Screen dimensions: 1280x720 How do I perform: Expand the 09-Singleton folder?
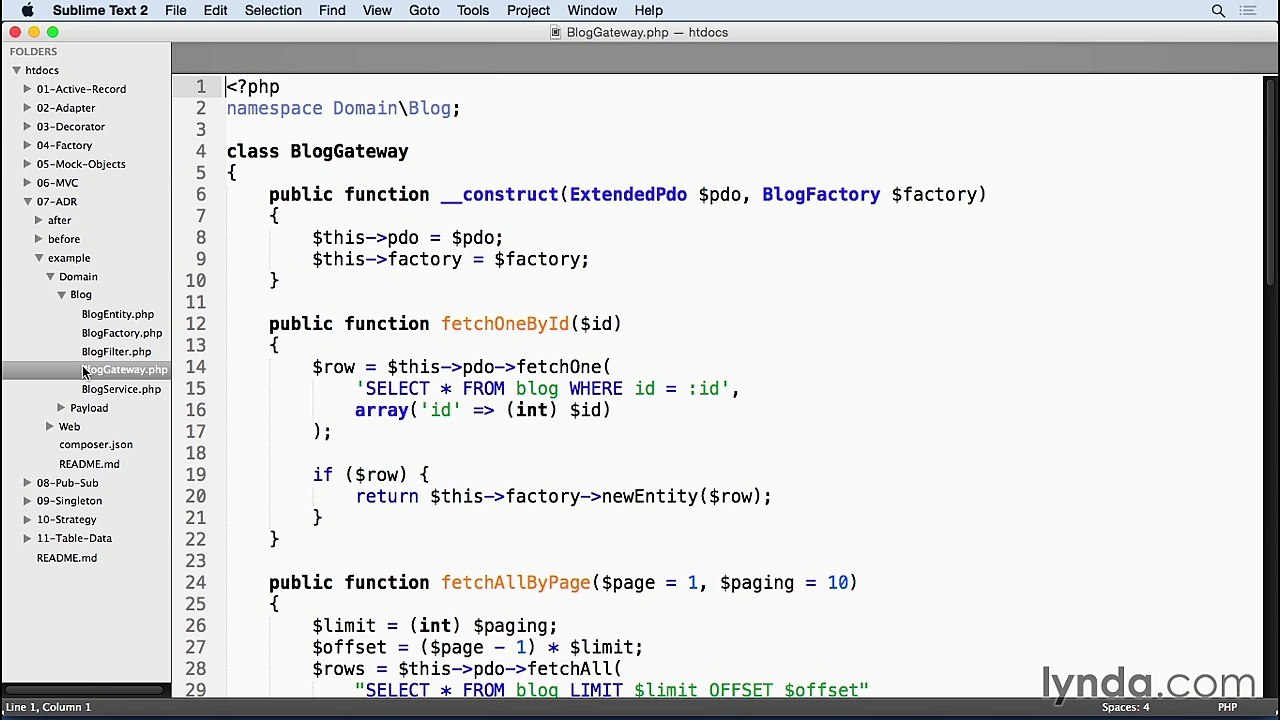click(x=28, y=501)
